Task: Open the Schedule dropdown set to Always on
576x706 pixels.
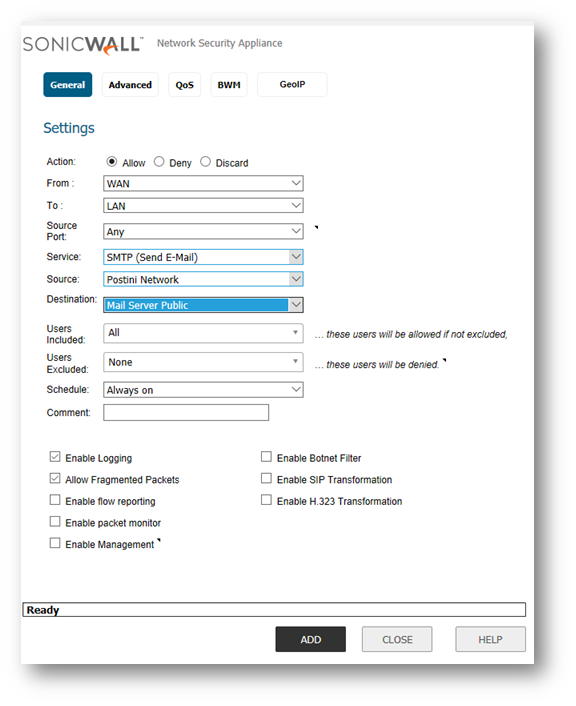Action: (x=203, y=390)
